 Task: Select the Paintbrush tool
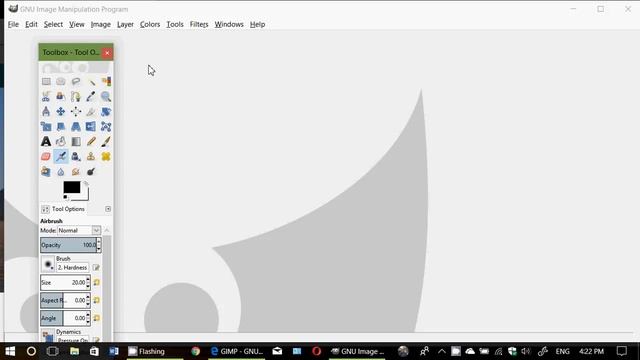106,142
